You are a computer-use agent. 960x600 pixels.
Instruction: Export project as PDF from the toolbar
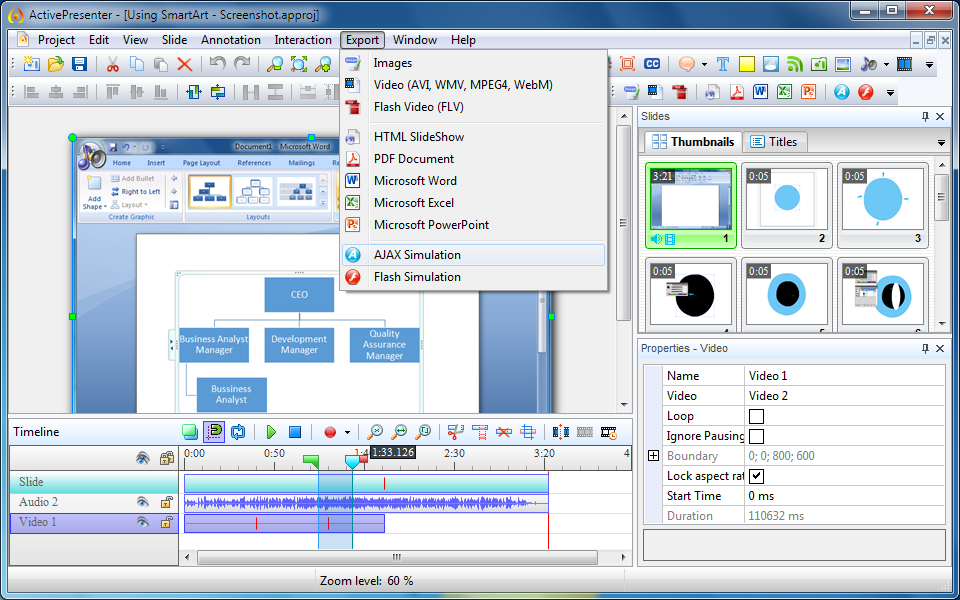pos(737,91)
